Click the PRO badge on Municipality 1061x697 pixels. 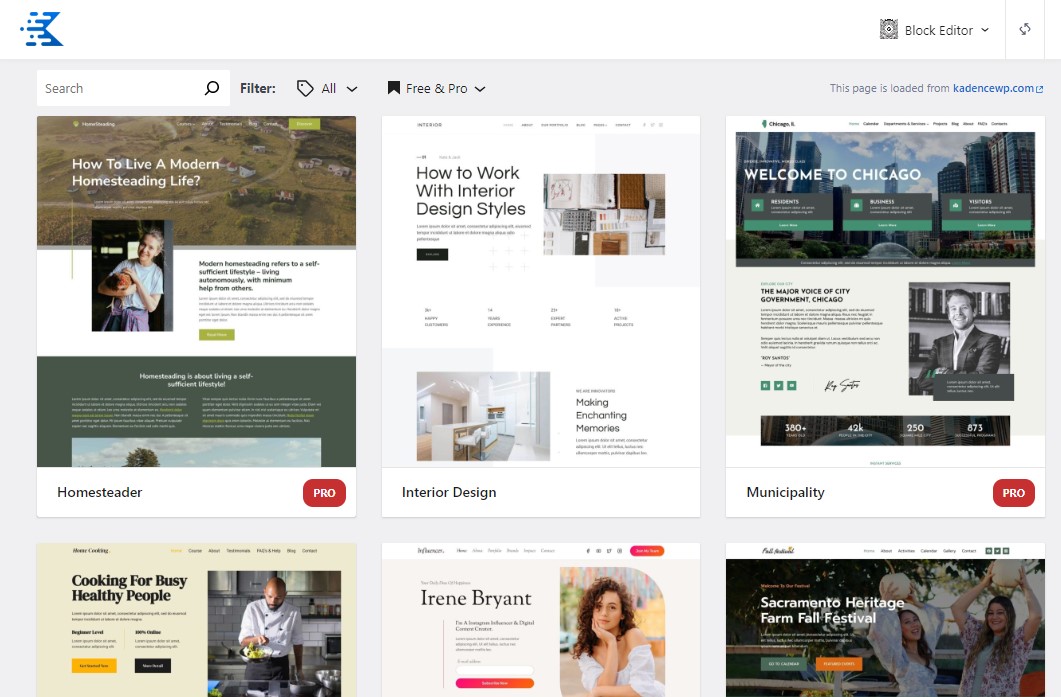[1014, 493]
